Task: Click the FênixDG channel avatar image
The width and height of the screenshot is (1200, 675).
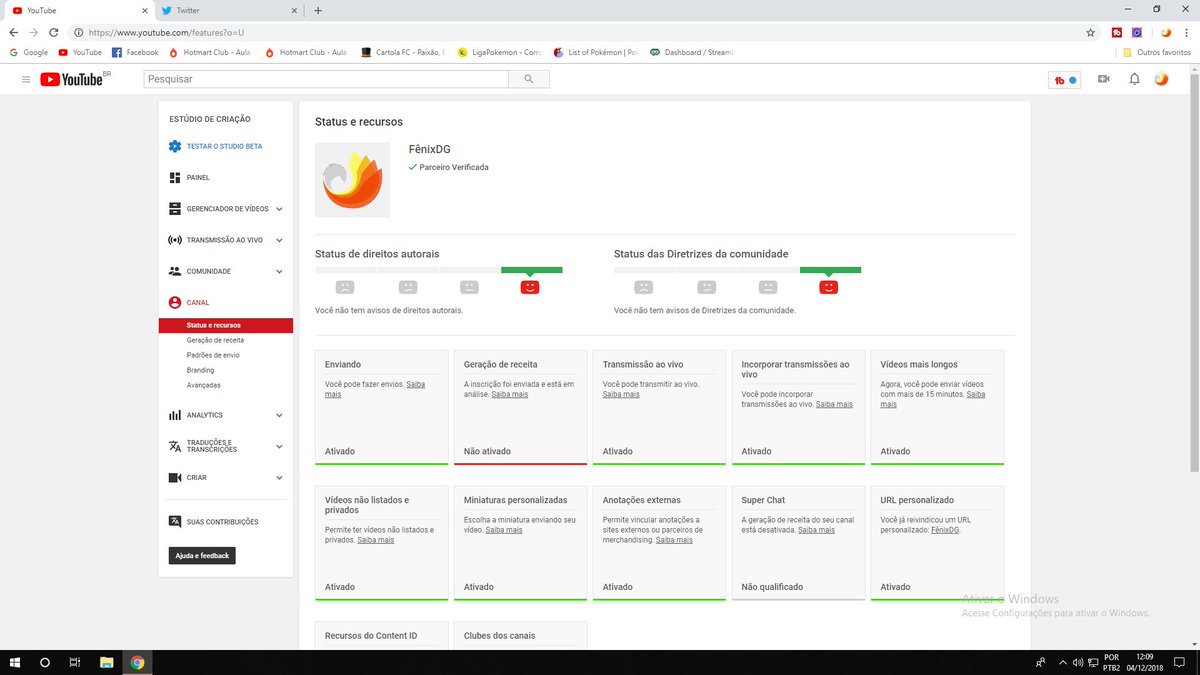Action: pyautogui.click(x=352, y=180)
